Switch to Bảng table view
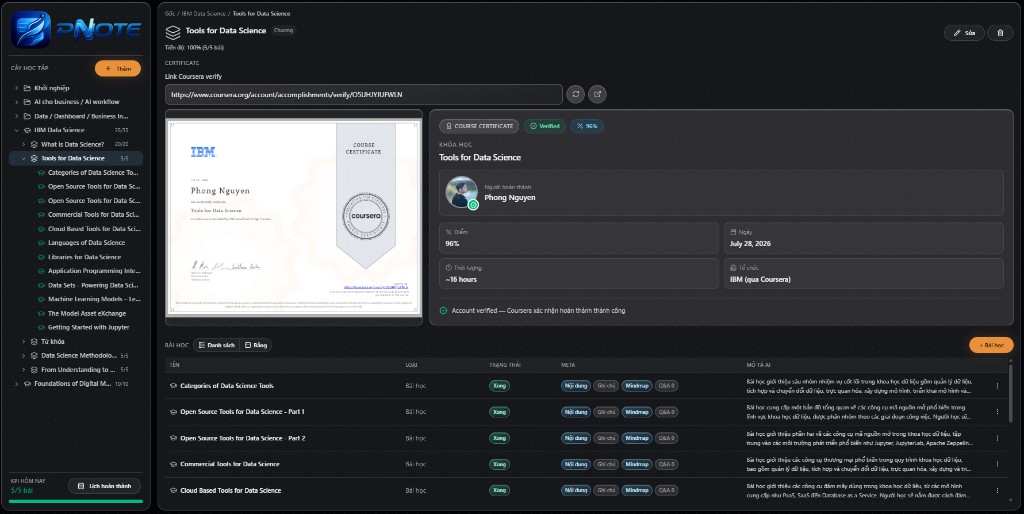1024x514 pixels. (x=256, y=345)
